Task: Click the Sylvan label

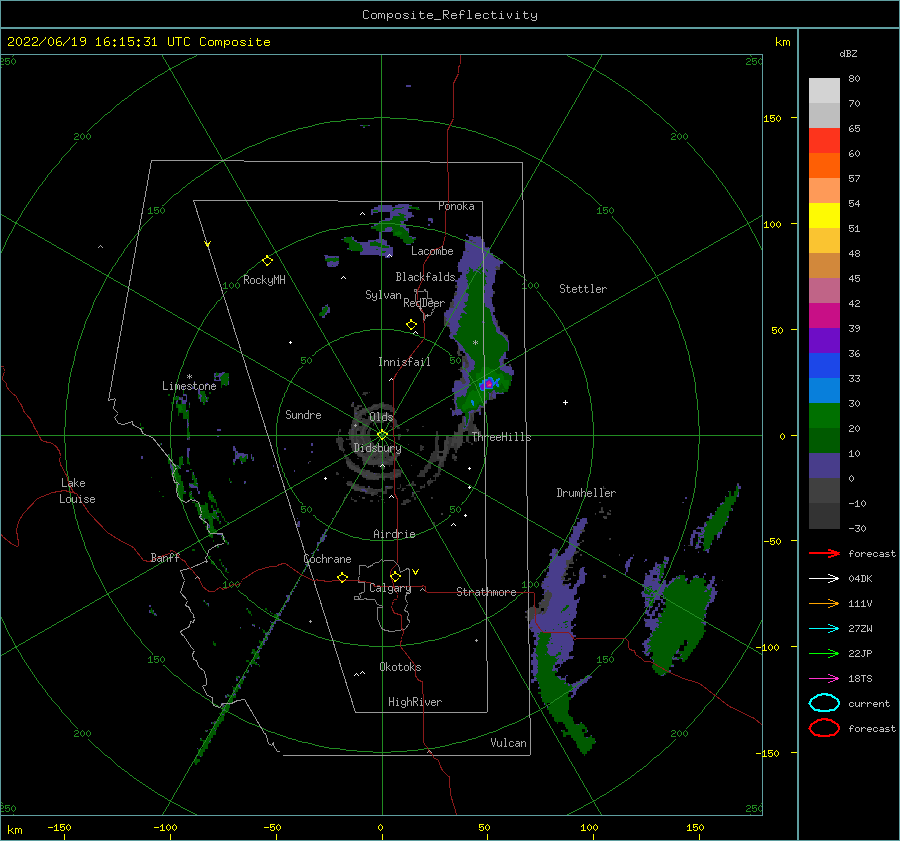Action: 383,295
